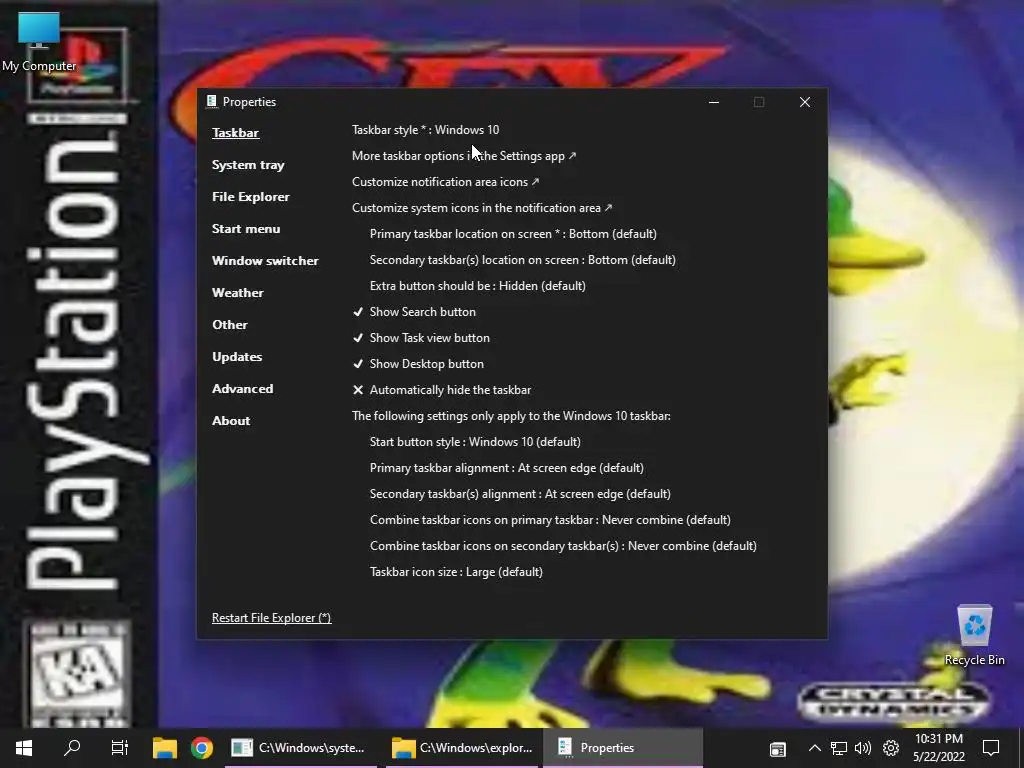The width and height of the screenshot is (1024, 768).
Task: Open the notification center icon
Action: click(x=991, y=748)
